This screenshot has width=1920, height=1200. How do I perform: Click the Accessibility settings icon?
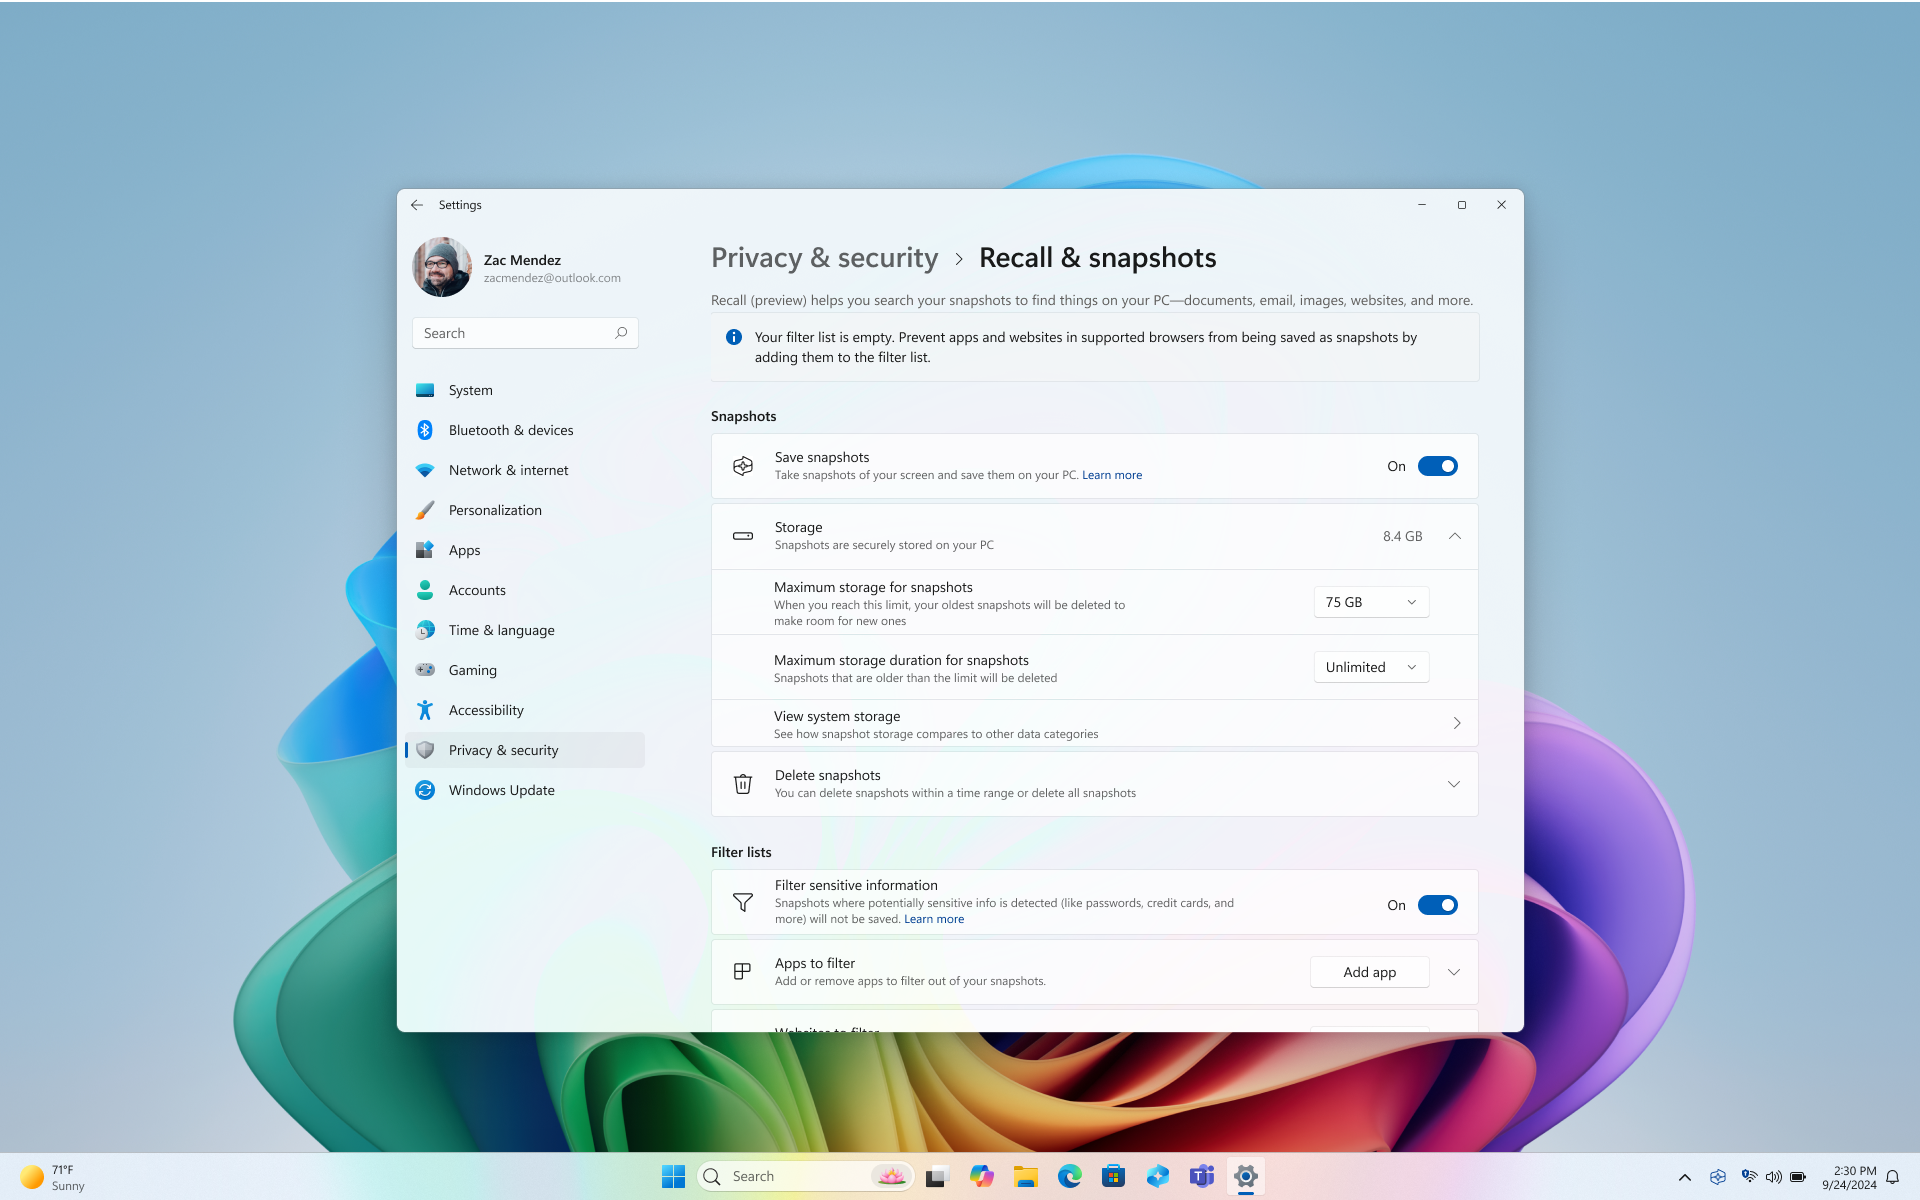(x=424, y=709)
